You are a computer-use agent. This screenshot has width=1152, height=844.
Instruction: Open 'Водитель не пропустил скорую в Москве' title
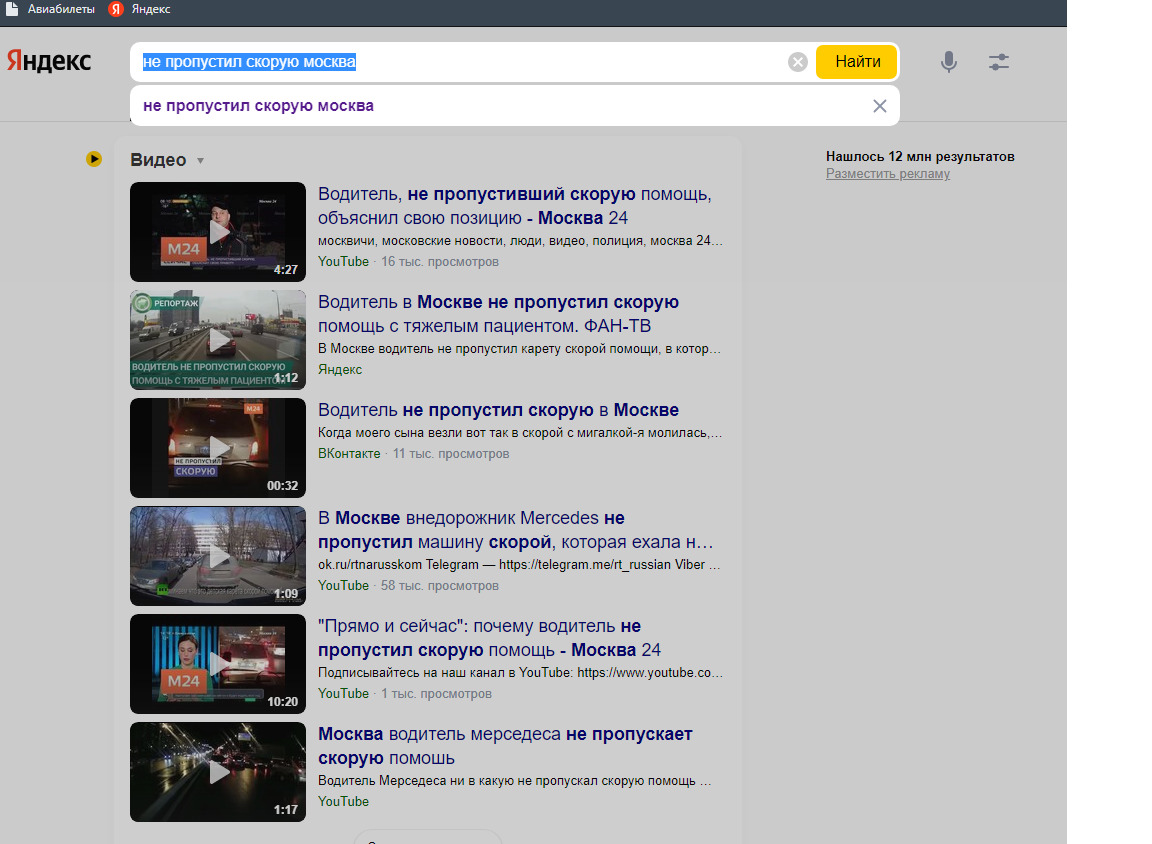point(498,410)
